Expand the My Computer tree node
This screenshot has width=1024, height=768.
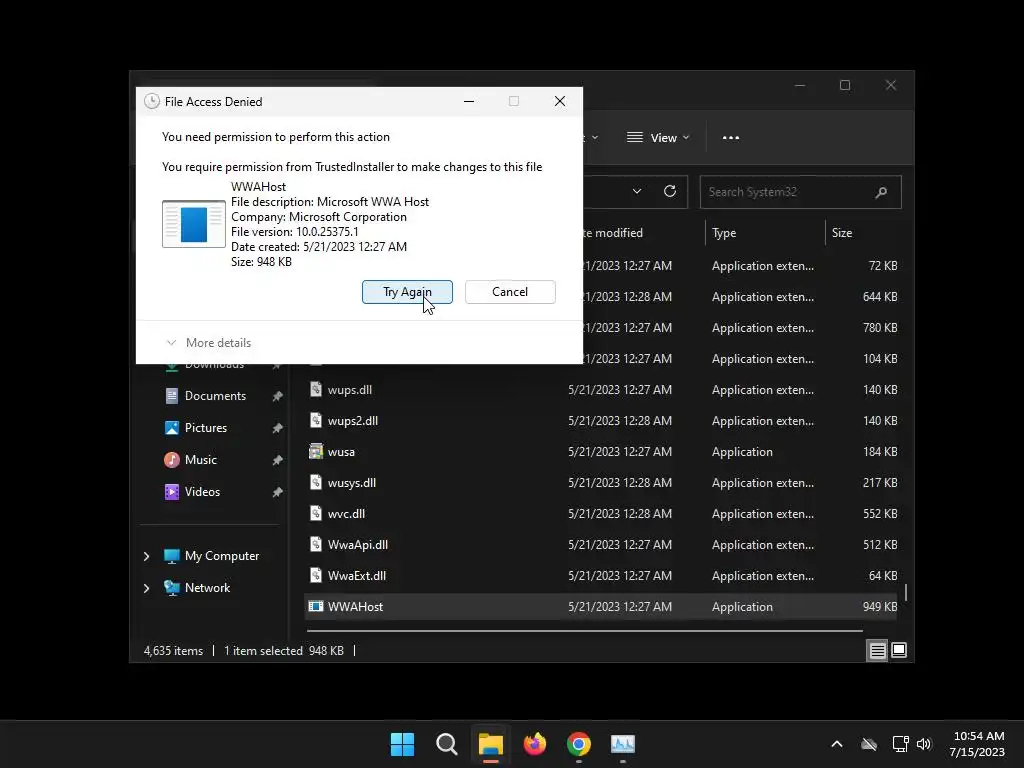click(146, 556)
